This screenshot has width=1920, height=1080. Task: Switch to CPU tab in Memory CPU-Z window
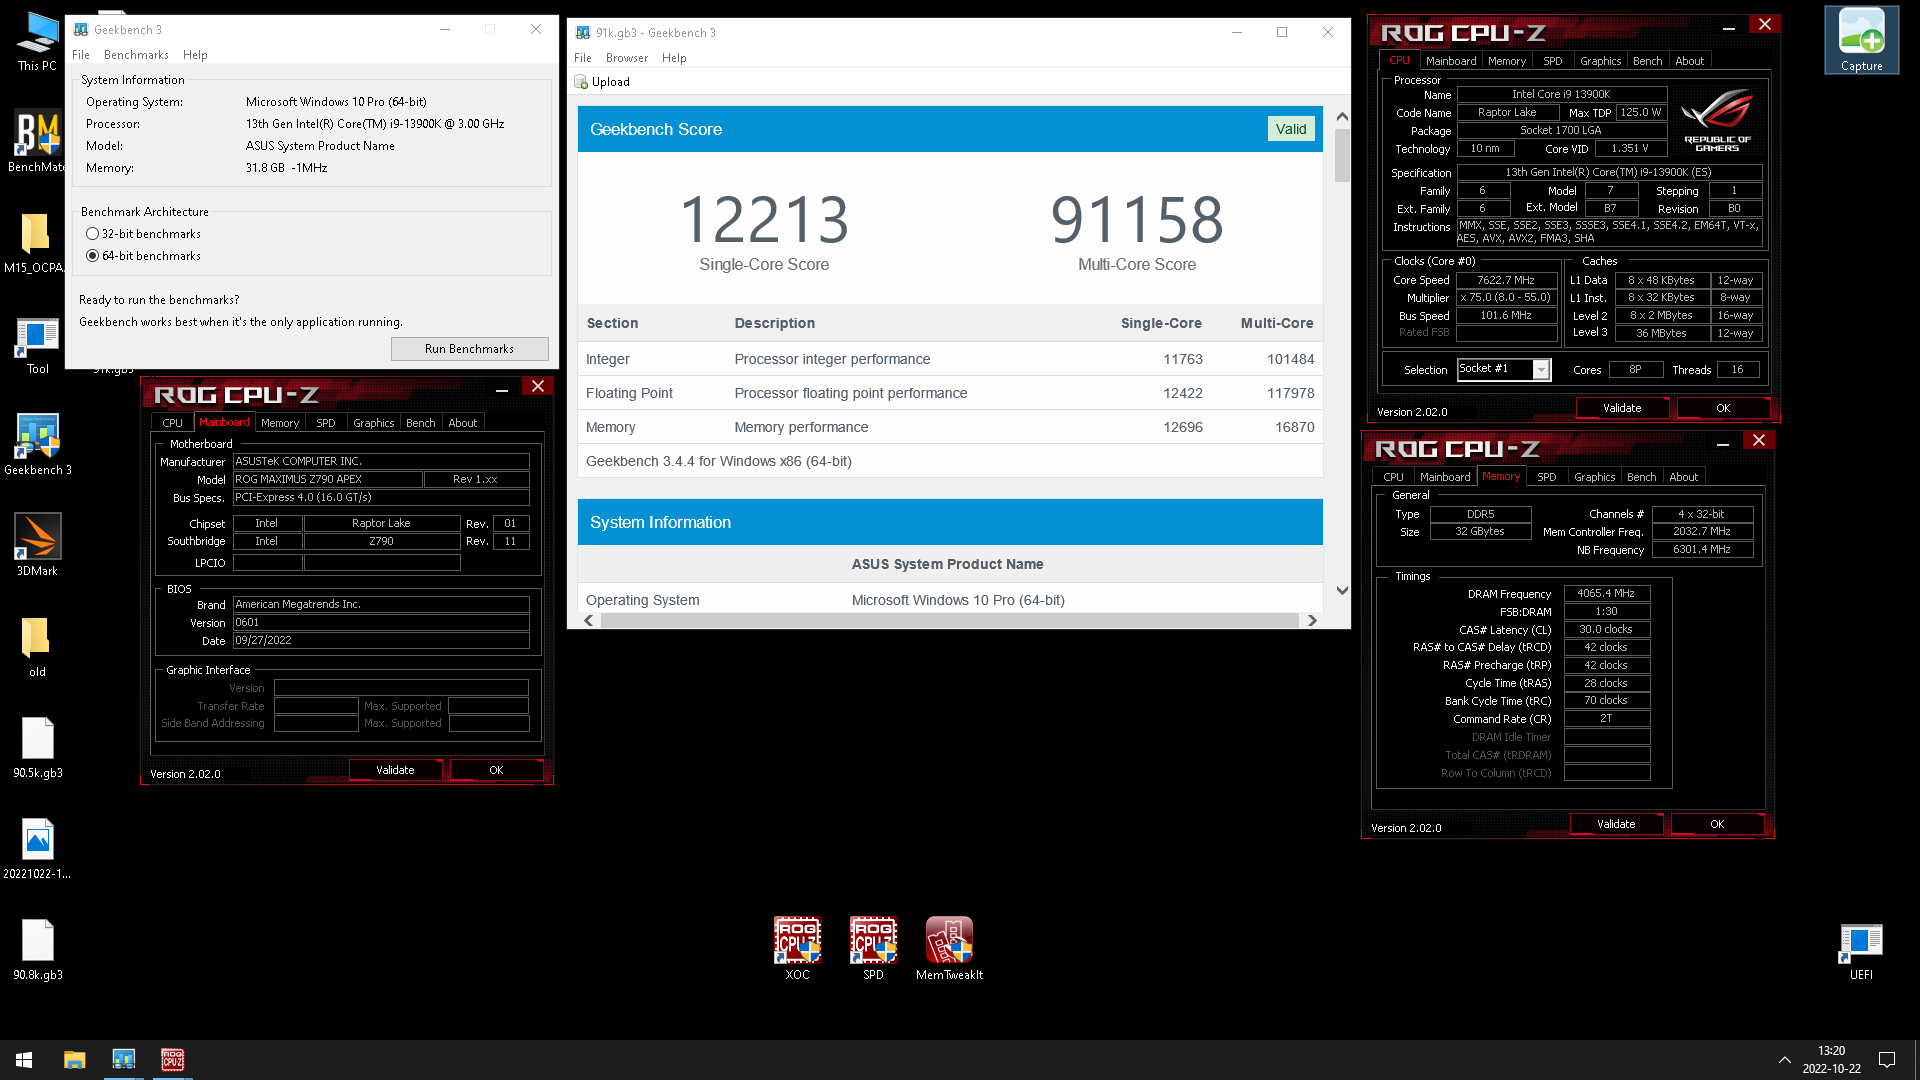pos(1393,477)
